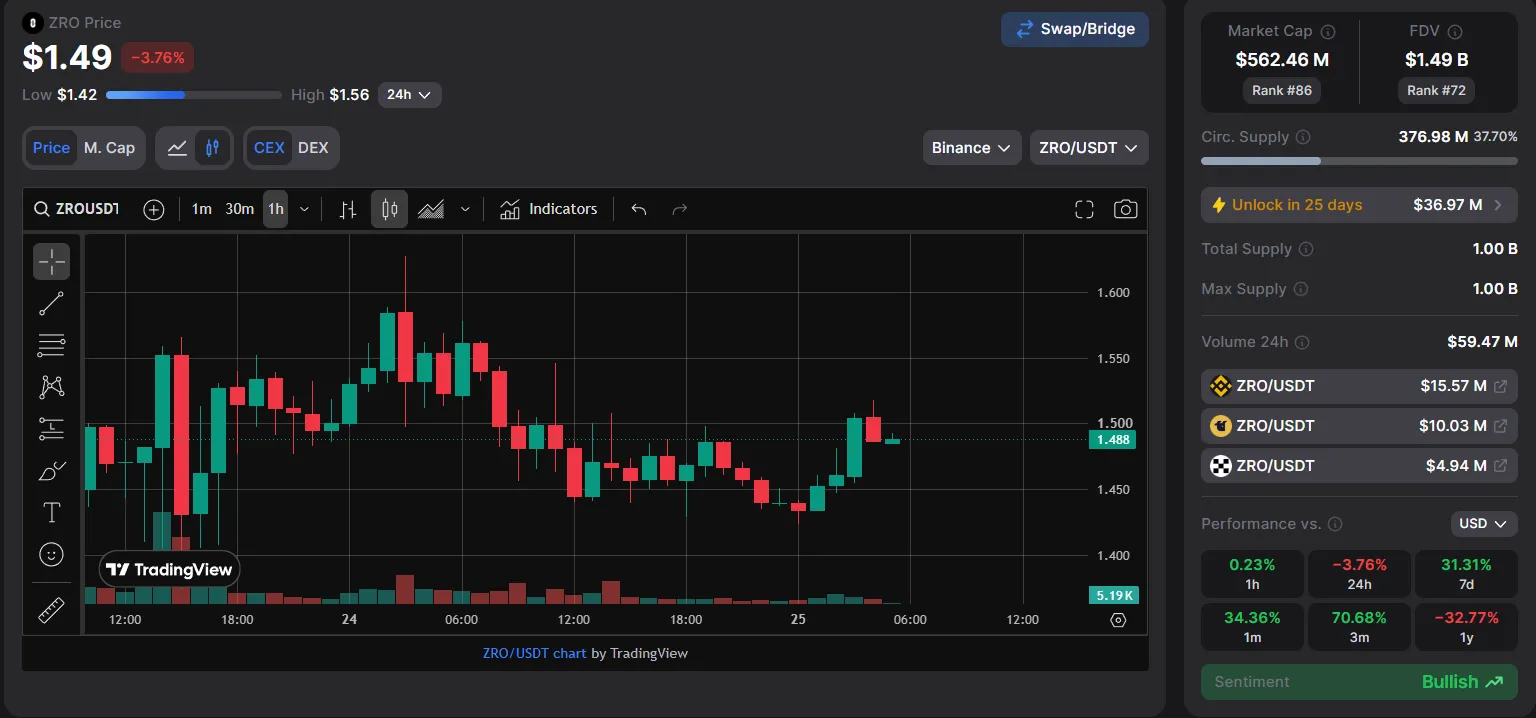1536x718 pixels.
Task: Select DEX data source
Action: click(x=313, y=148)
